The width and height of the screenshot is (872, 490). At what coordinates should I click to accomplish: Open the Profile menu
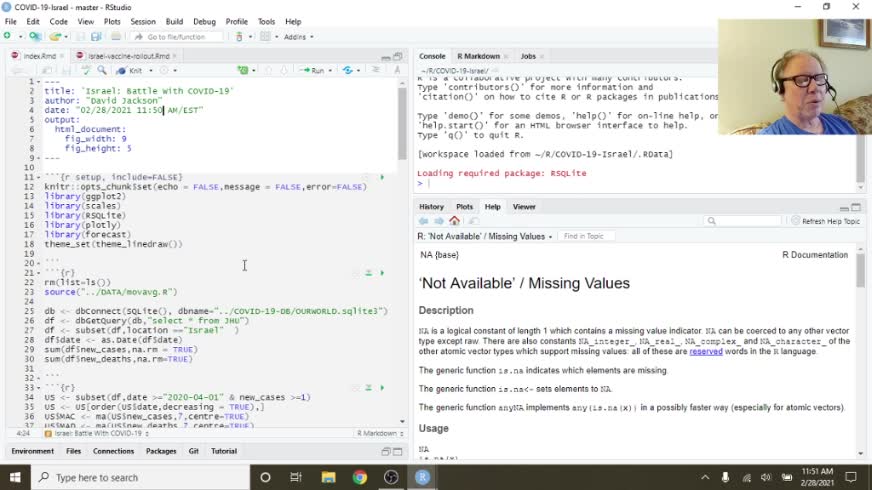tap(236, 22)
